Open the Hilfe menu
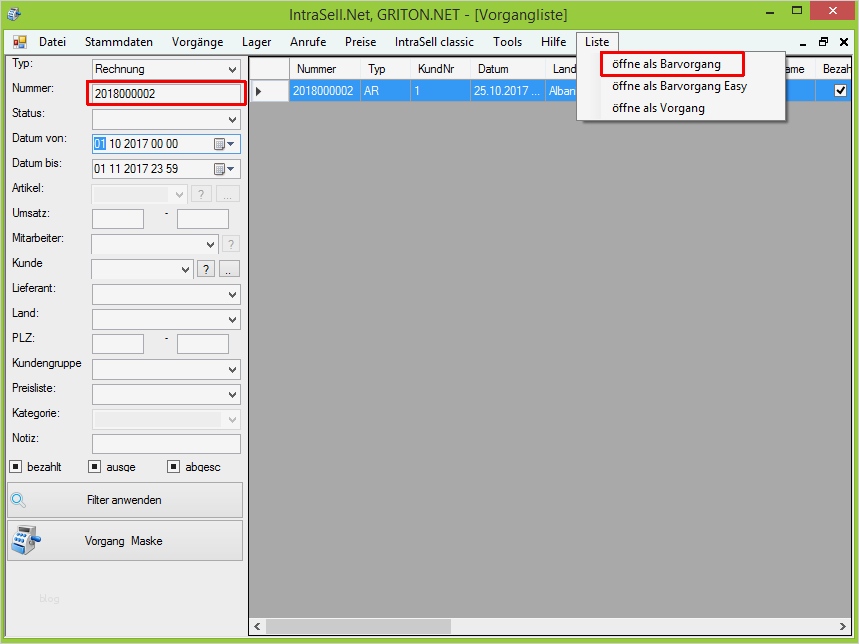This screenshot has width=859, height=644. tap(553, 42)
